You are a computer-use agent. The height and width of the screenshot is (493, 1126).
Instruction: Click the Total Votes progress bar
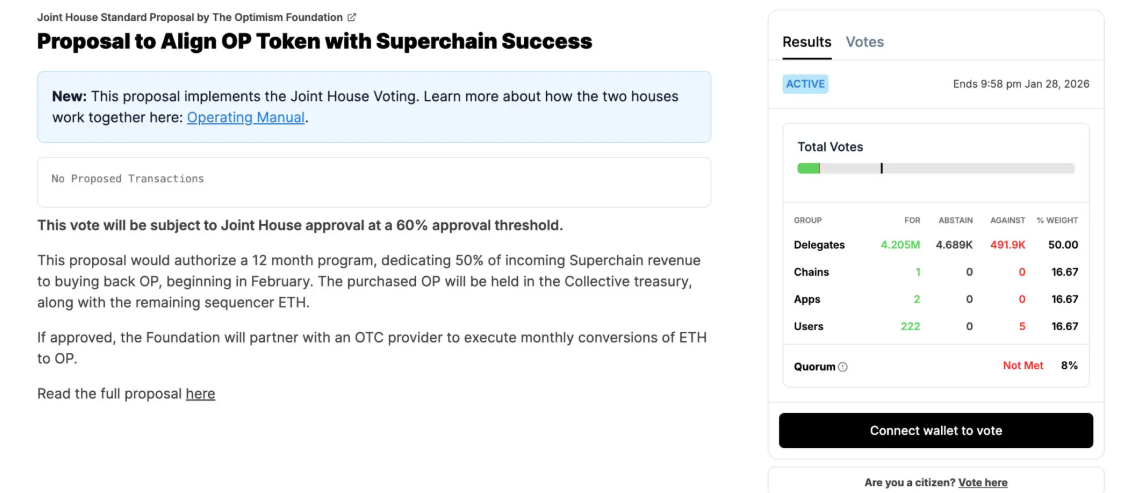[x=935, y=168]
